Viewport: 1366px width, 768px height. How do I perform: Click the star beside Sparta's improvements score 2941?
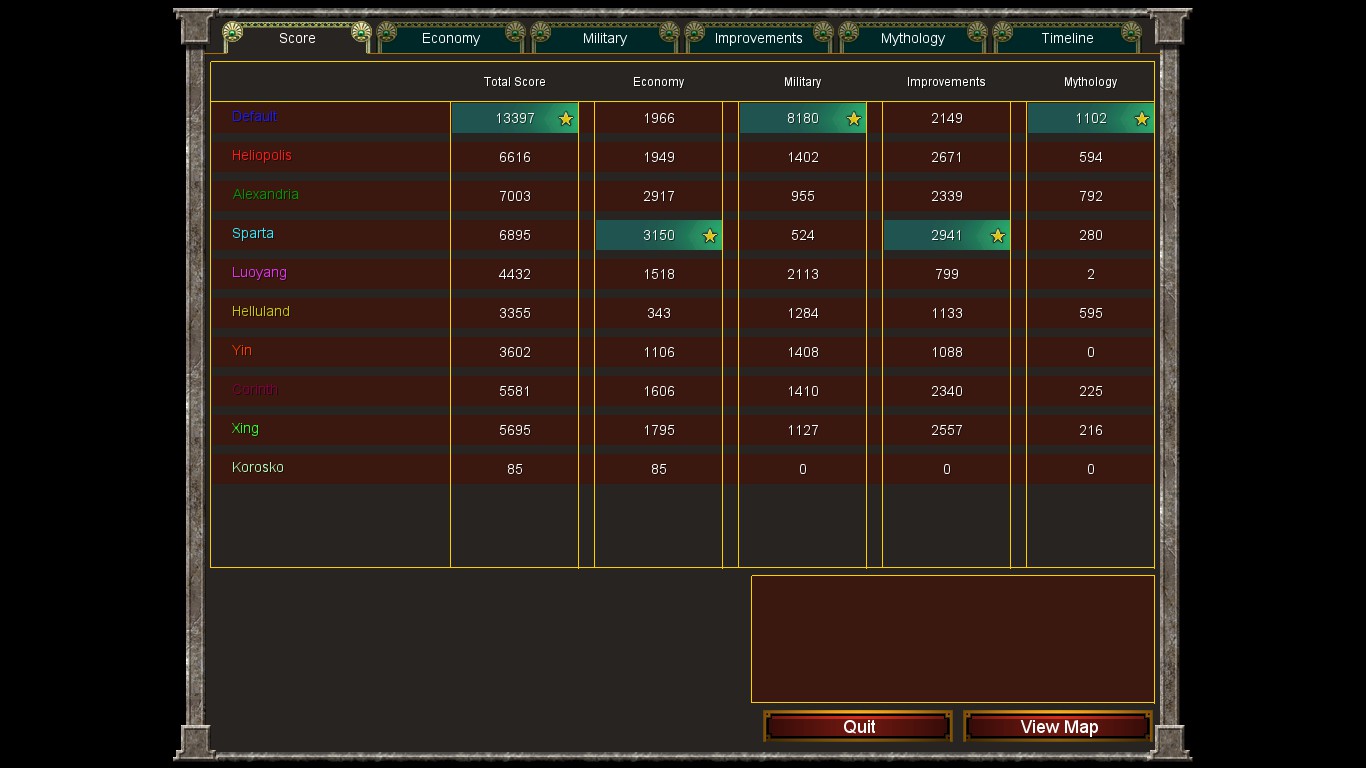coord(998,236)
